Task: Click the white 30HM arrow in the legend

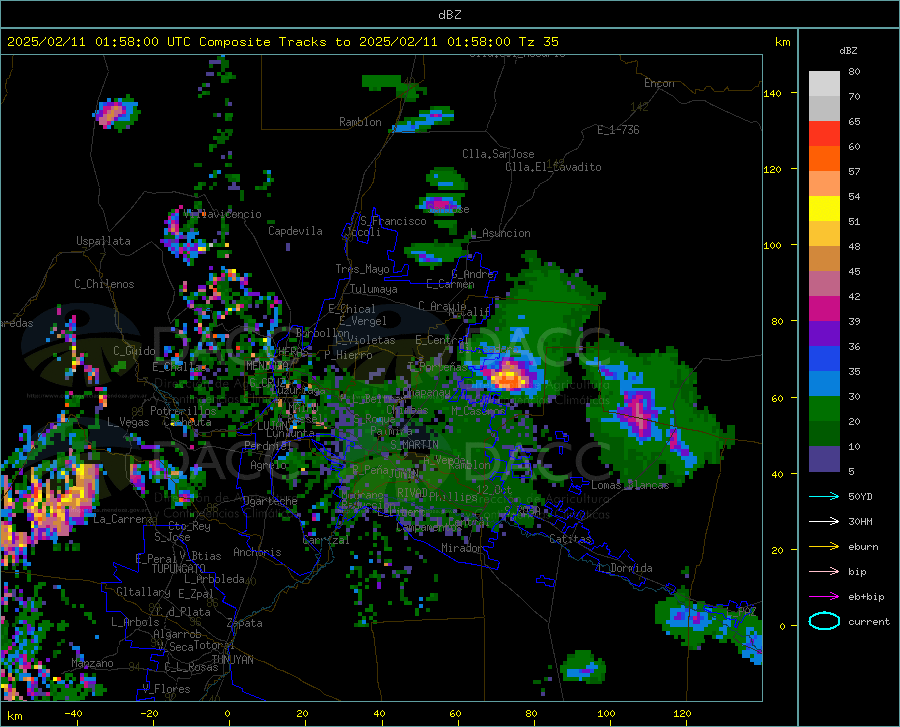Action: [824, 522]
